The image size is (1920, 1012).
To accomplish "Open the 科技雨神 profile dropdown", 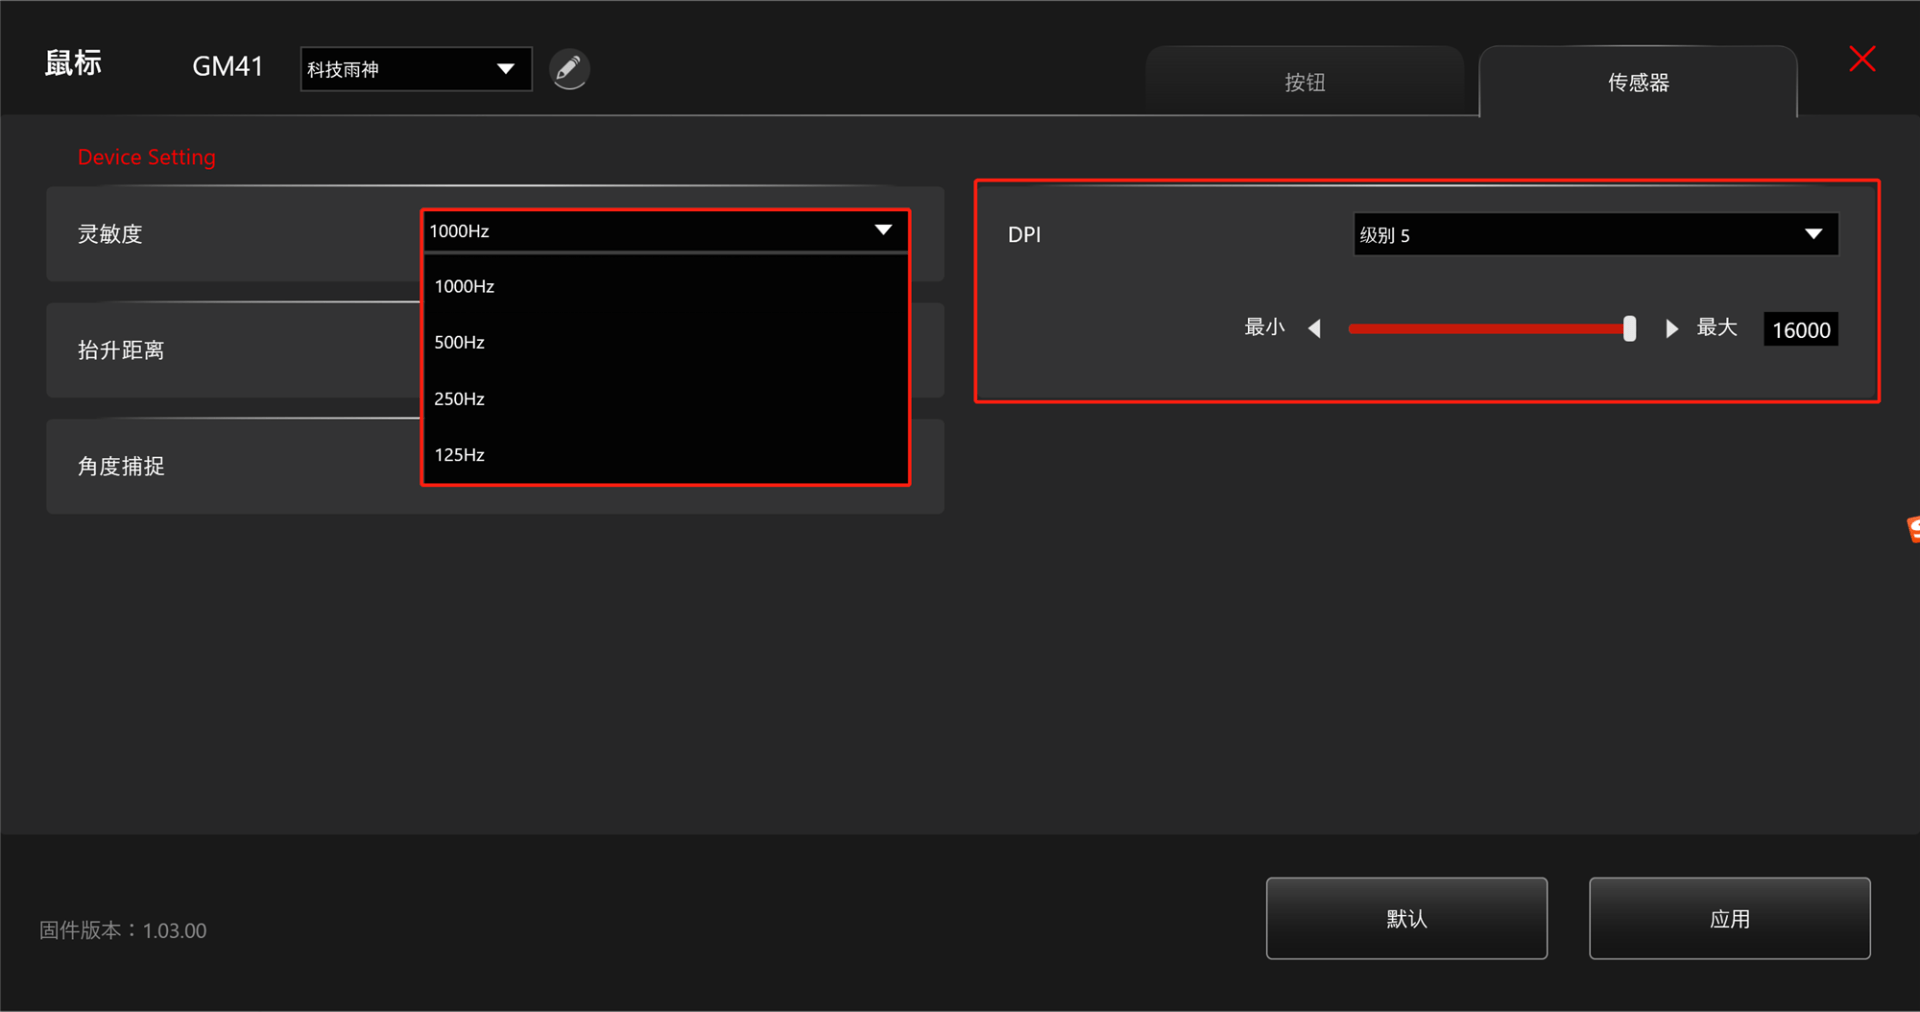I will coord(416,69).
